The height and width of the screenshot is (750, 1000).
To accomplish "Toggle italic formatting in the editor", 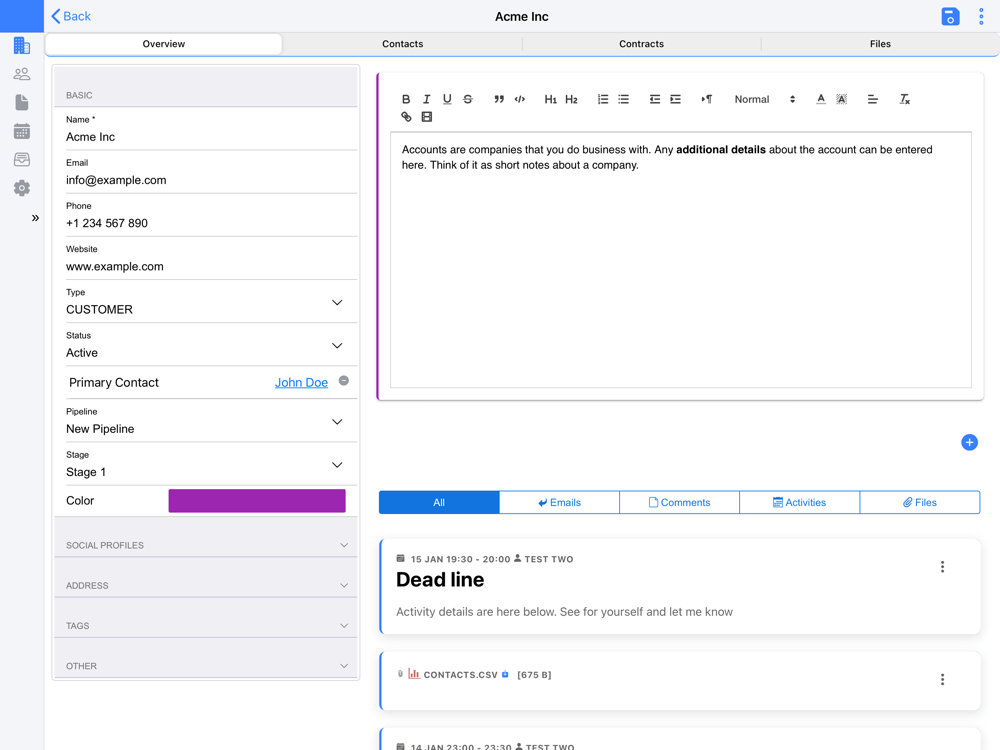I will coord(427,99).
